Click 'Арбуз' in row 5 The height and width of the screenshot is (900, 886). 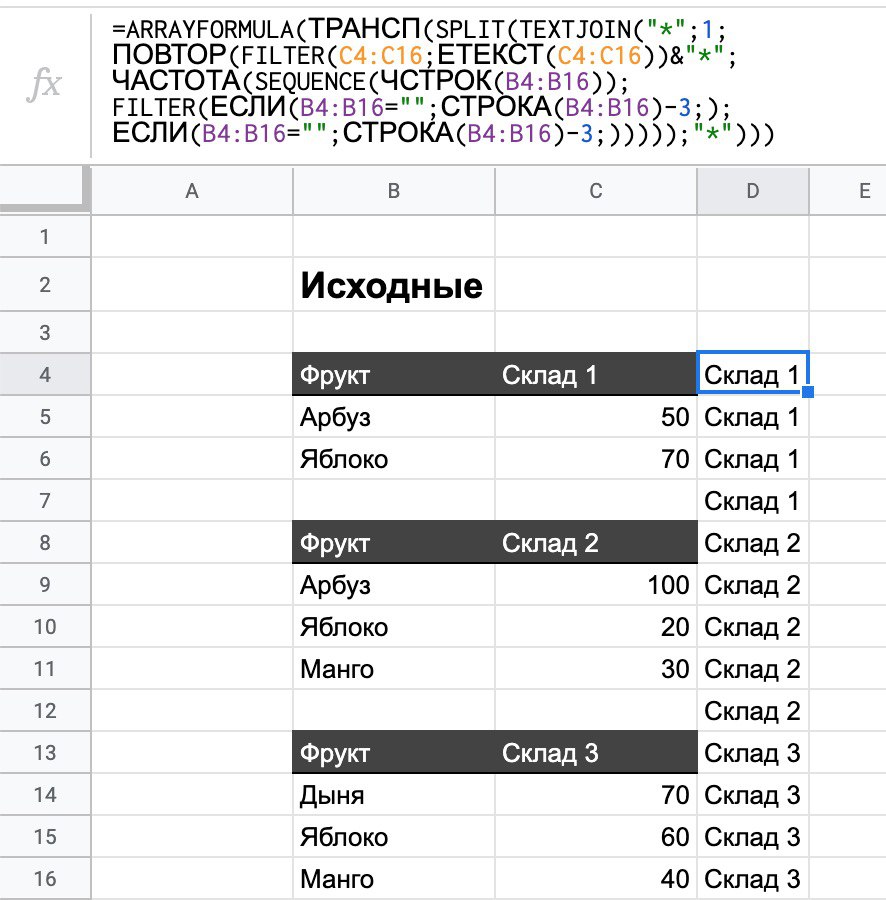click(x=394, y=416)
